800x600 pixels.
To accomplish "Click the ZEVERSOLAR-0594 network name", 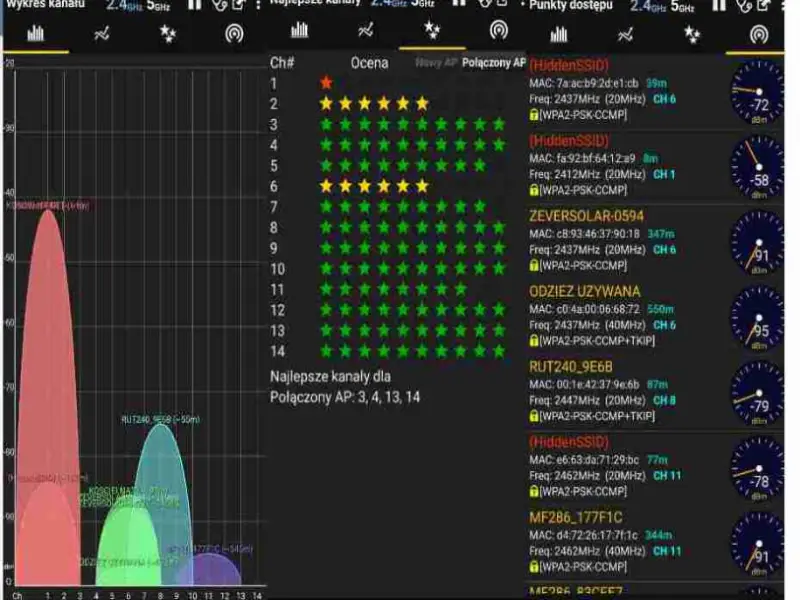I will 586,216.
